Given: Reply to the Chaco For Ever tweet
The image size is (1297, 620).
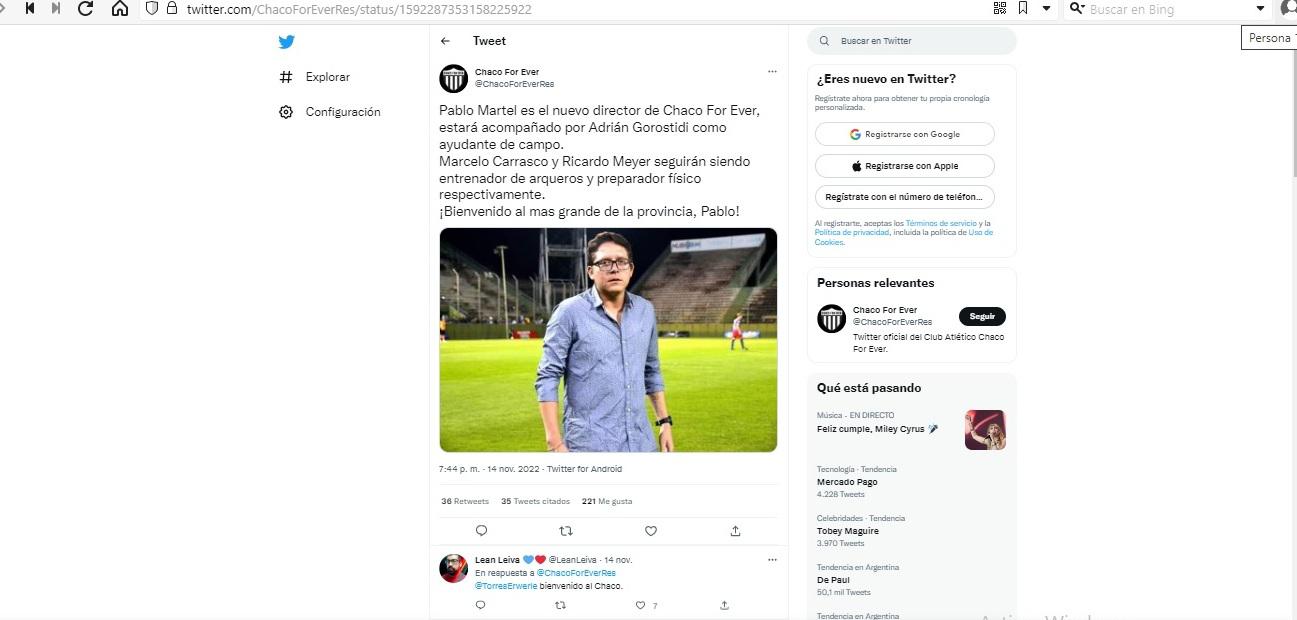Looking at the screenshot, I should coord(481,531).
